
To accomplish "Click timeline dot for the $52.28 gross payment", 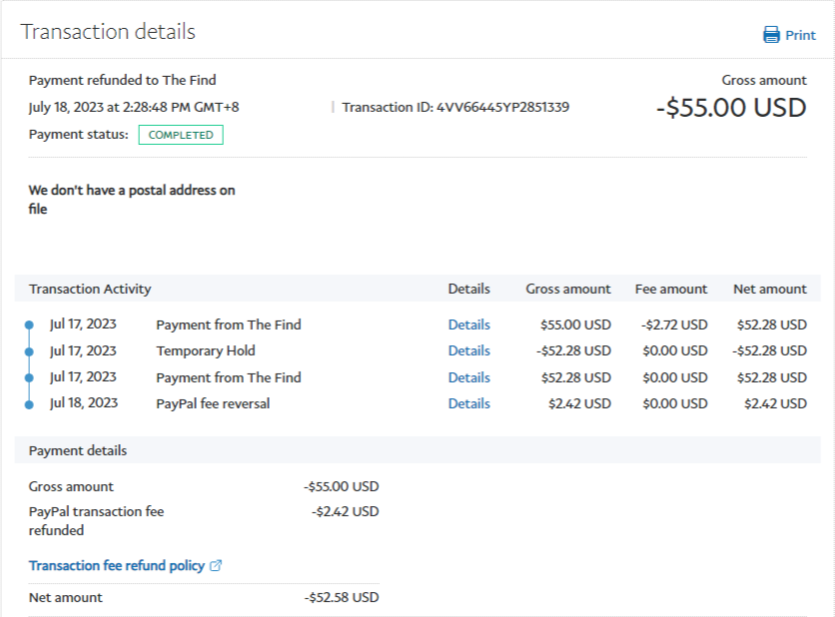I will point(29,378).
